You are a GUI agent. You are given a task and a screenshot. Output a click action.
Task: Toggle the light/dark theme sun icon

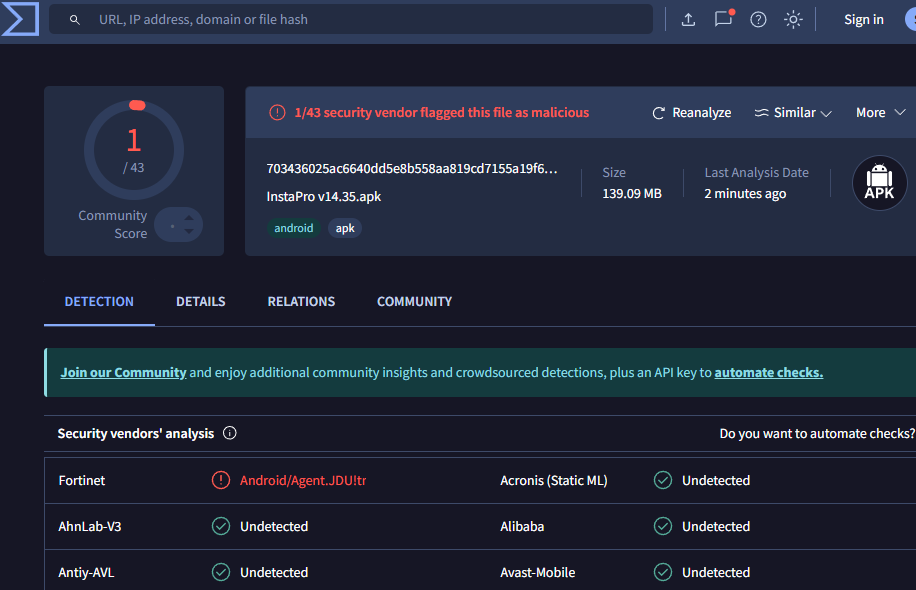coord(793,19)
